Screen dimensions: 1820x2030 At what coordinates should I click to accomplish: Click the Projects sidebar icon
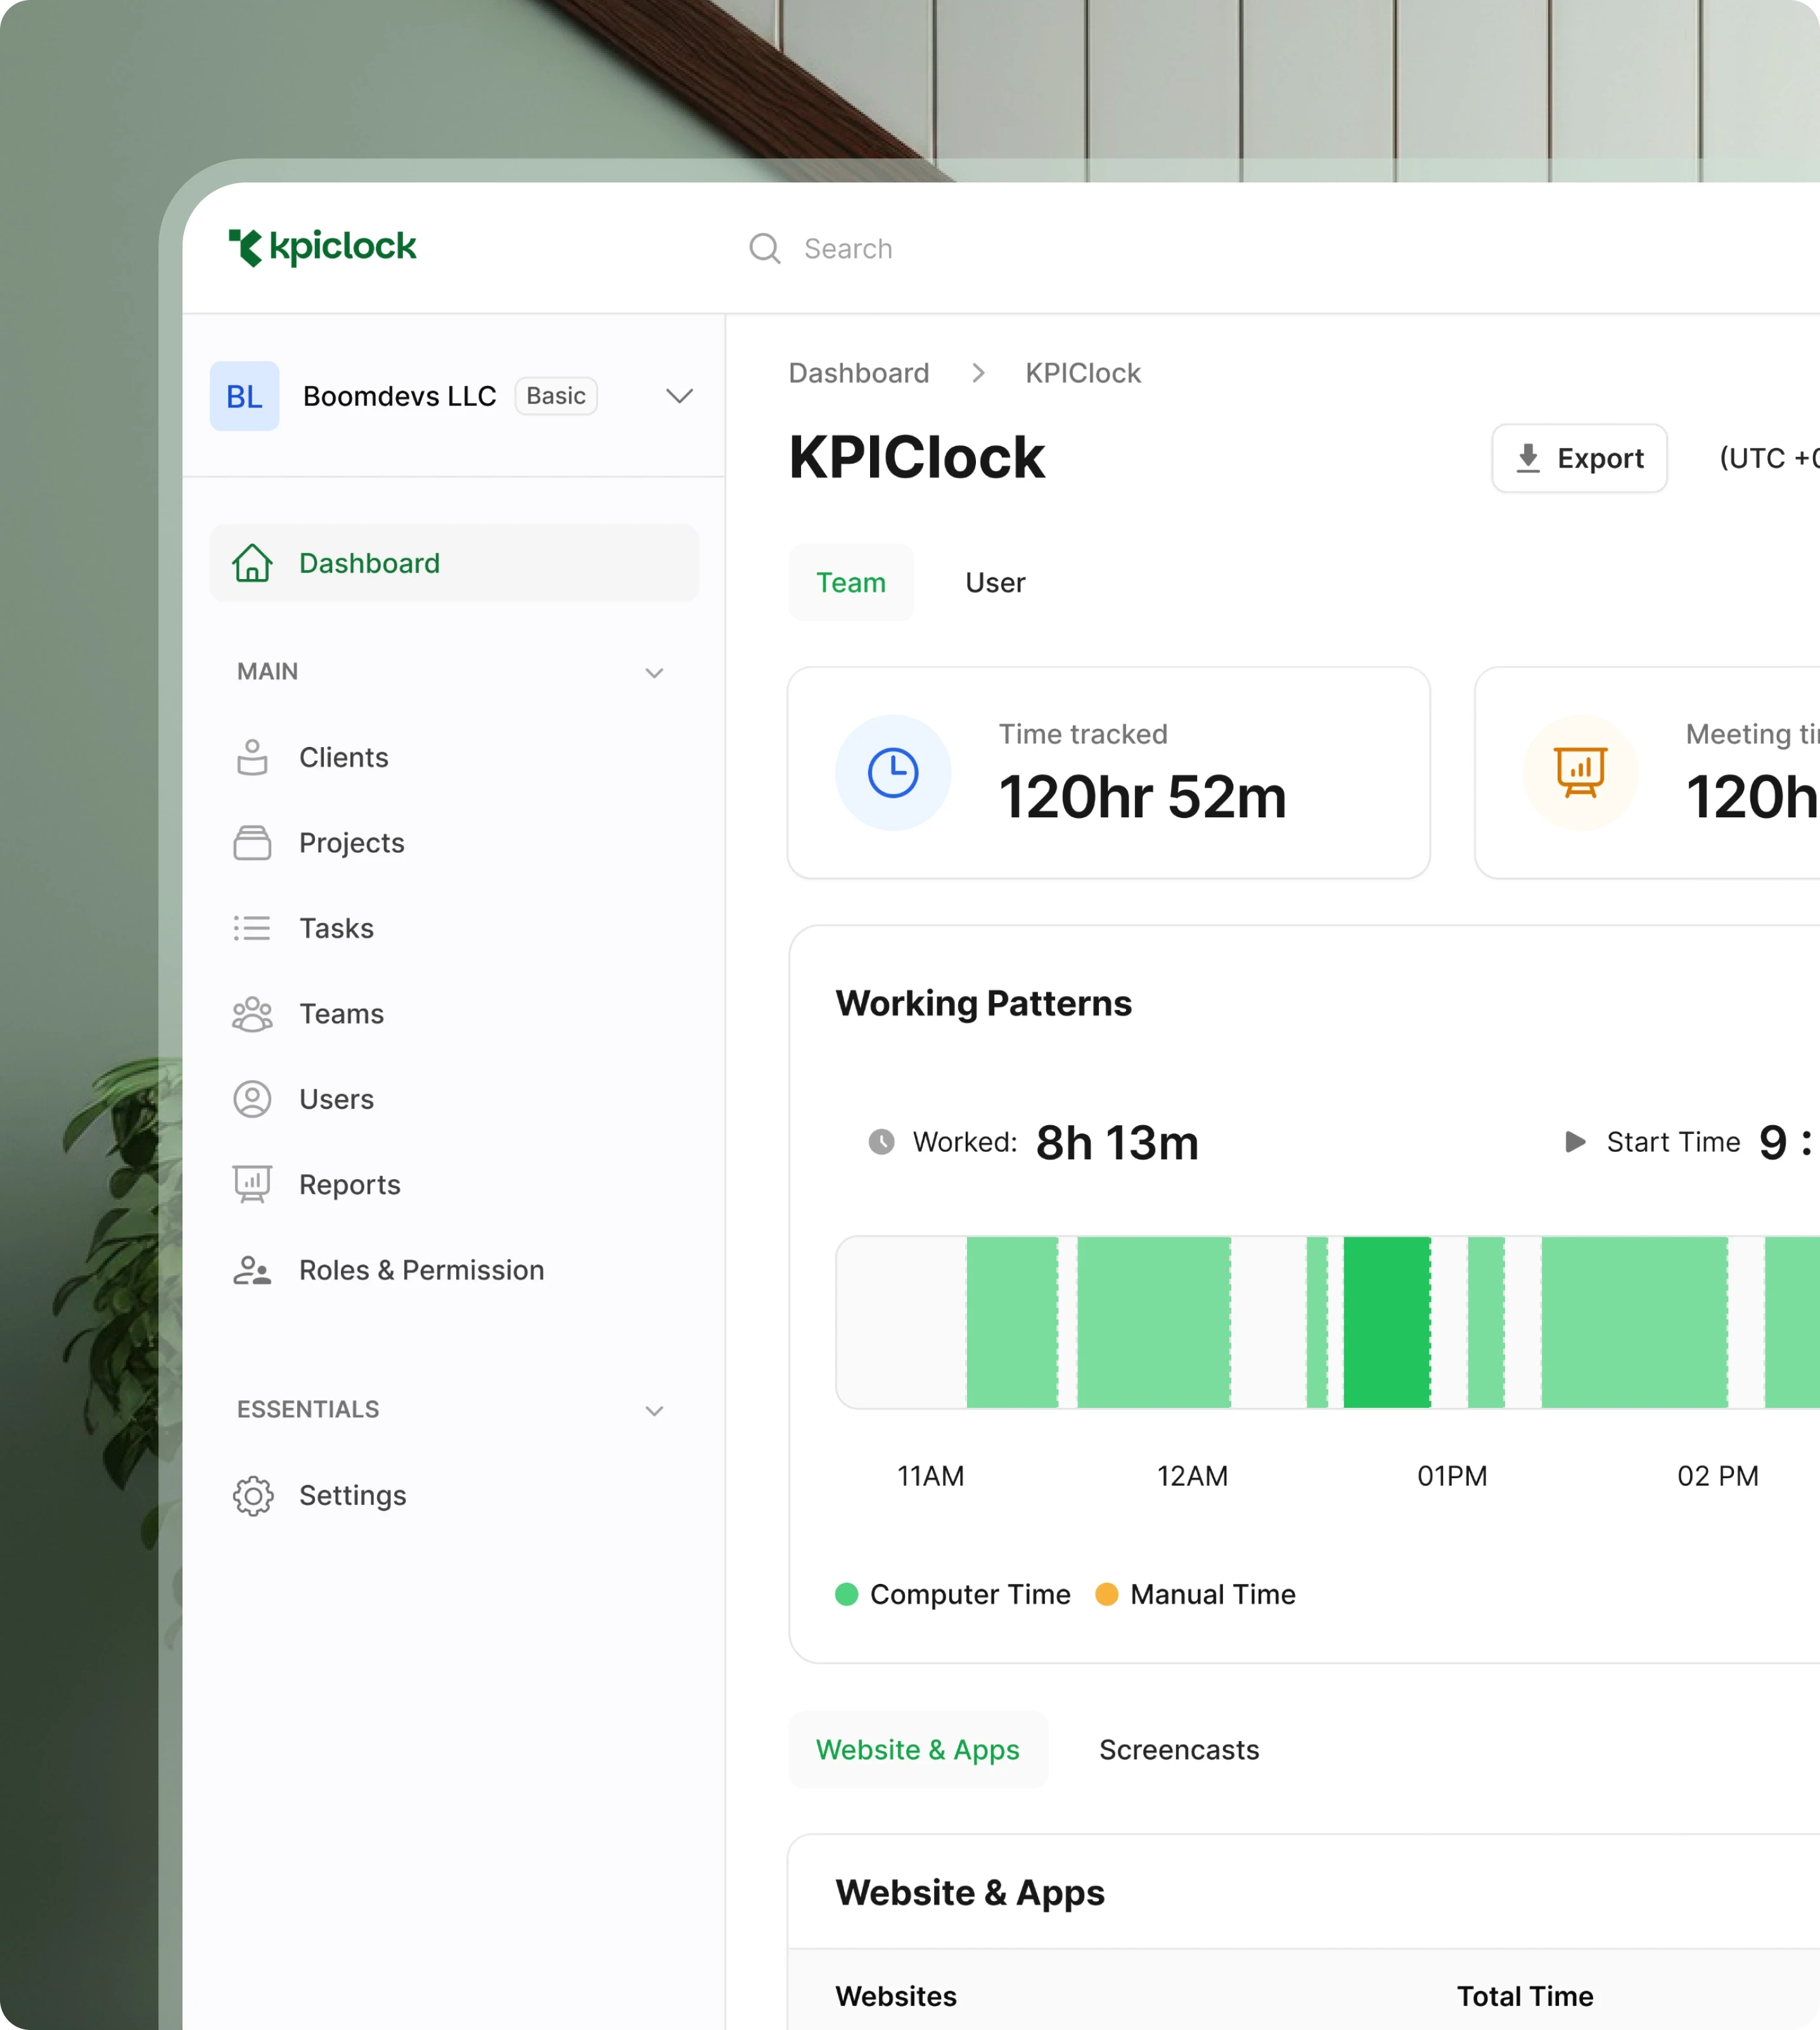click(252, 843)
